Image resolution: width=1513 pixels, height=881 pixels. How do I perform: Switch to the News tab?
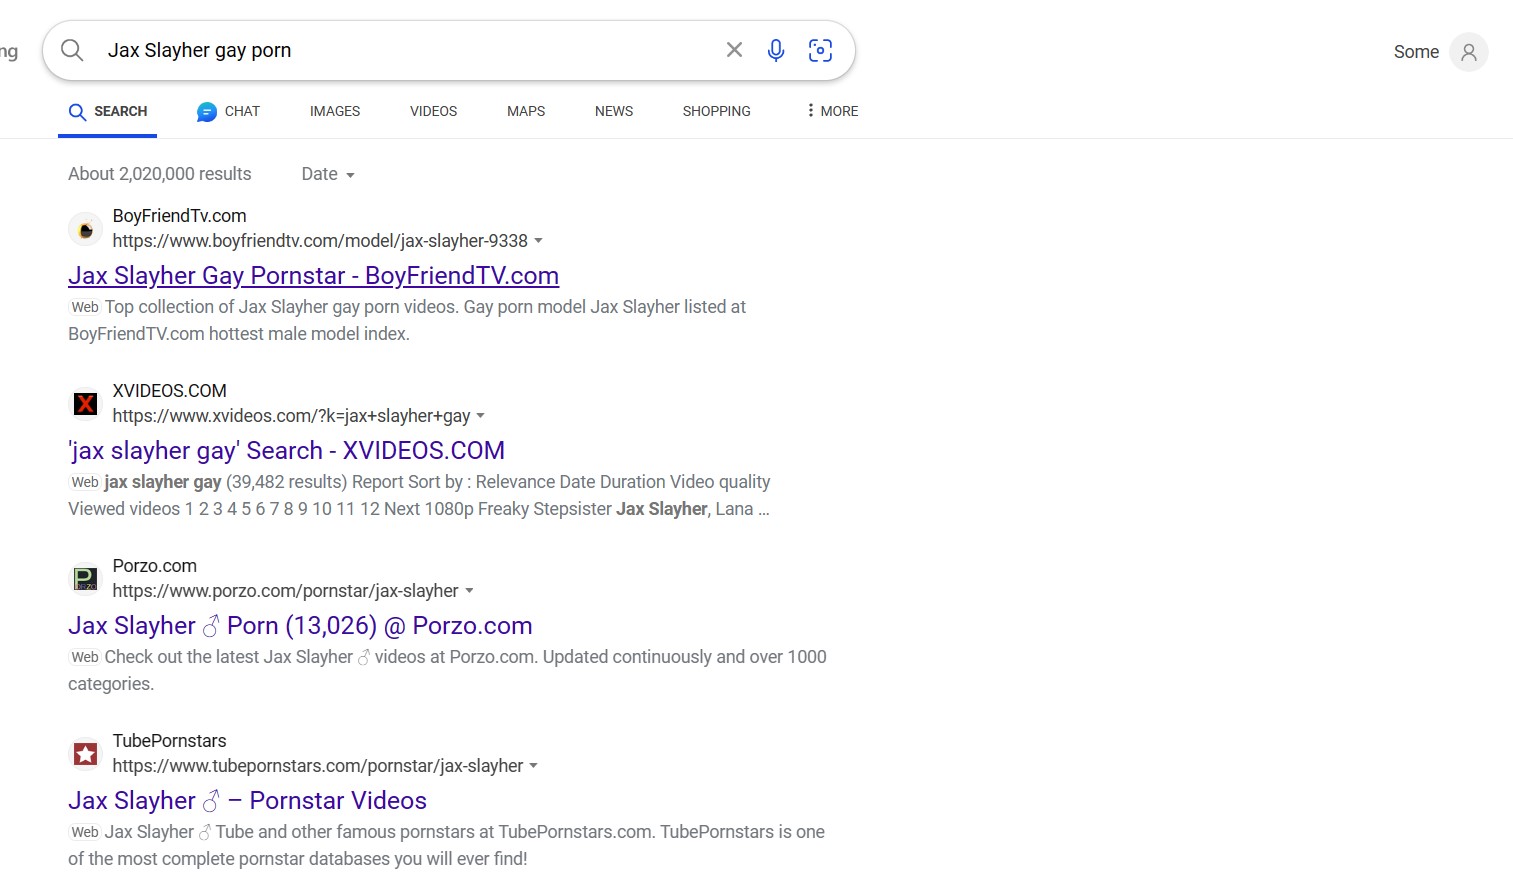pyautogui.click(x=614, y=111)
